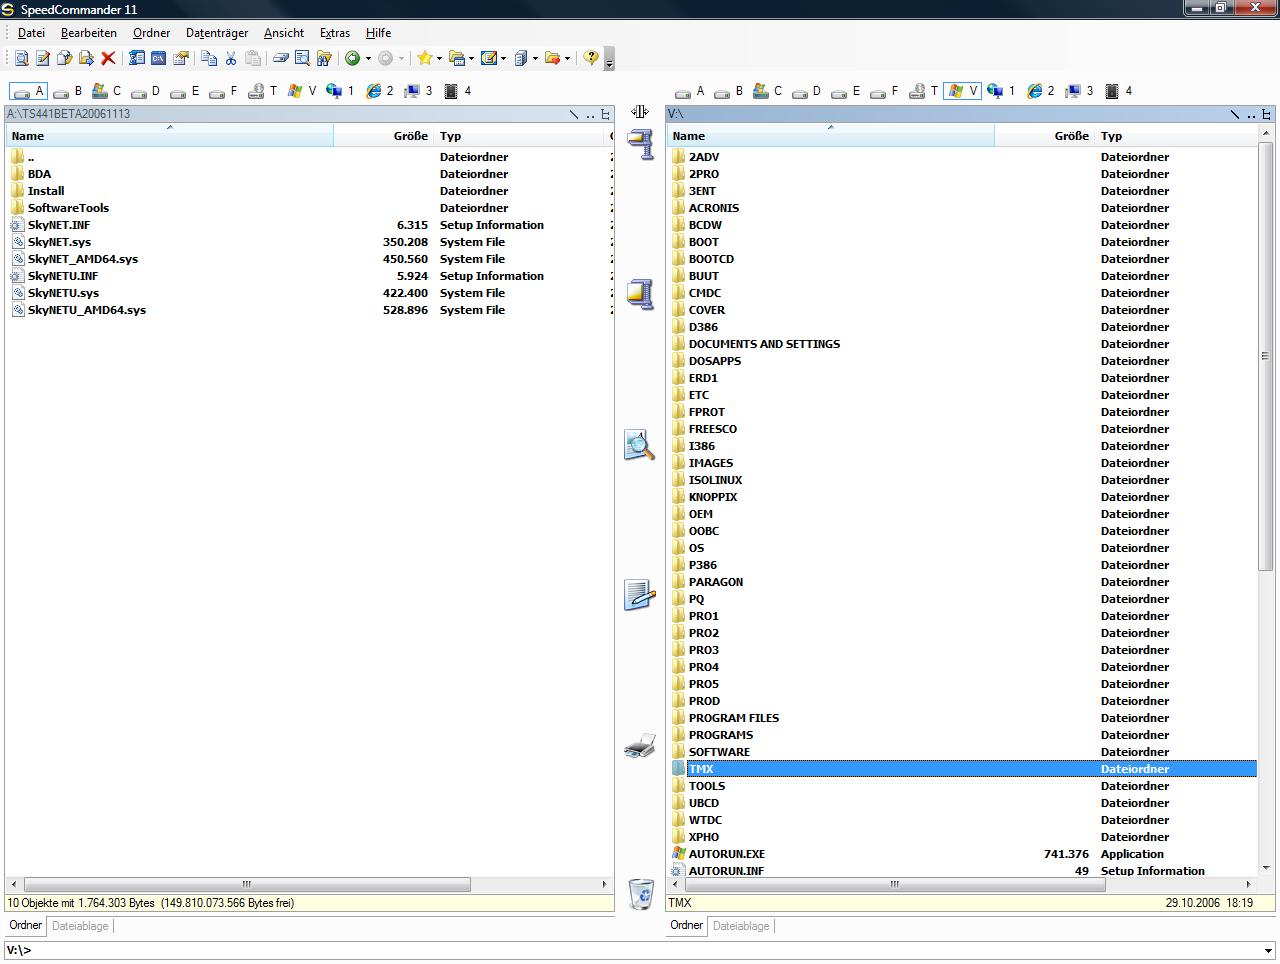Click the left panel horizontal scrollbar

pyautogui.click(x=247, y=885)
